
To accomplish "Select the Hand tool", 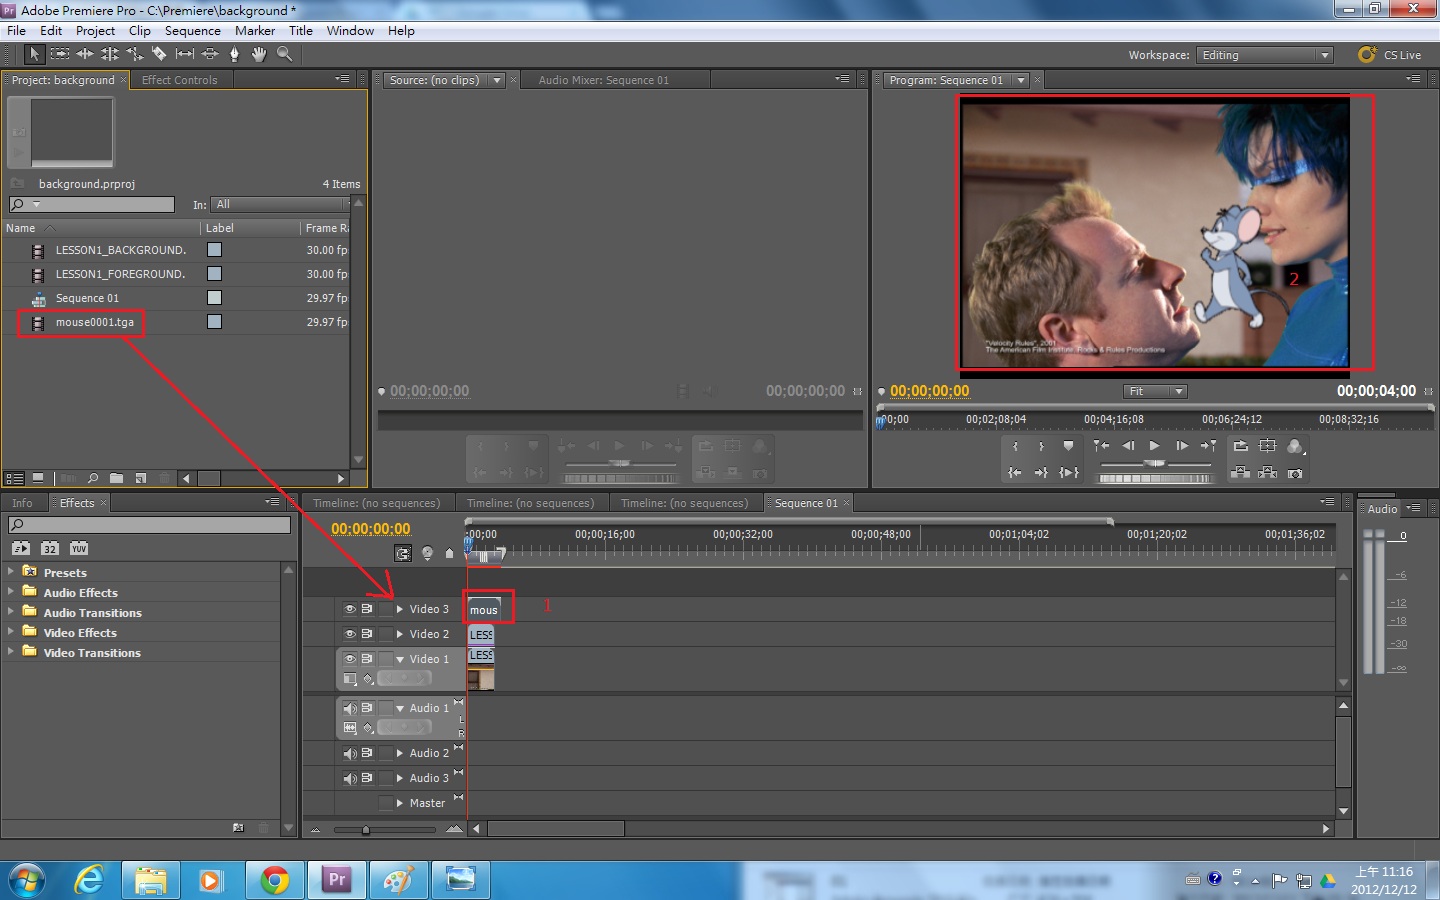I will [259, 54].
